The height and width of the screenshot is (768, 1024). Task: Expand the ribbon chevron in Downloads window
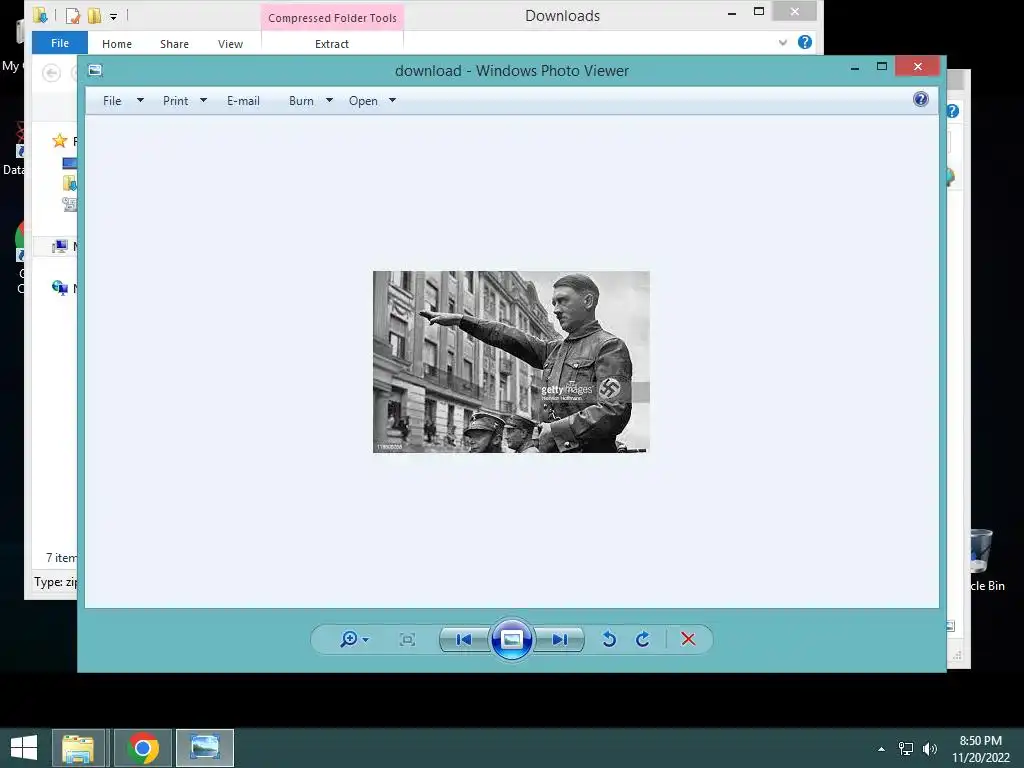782,42
